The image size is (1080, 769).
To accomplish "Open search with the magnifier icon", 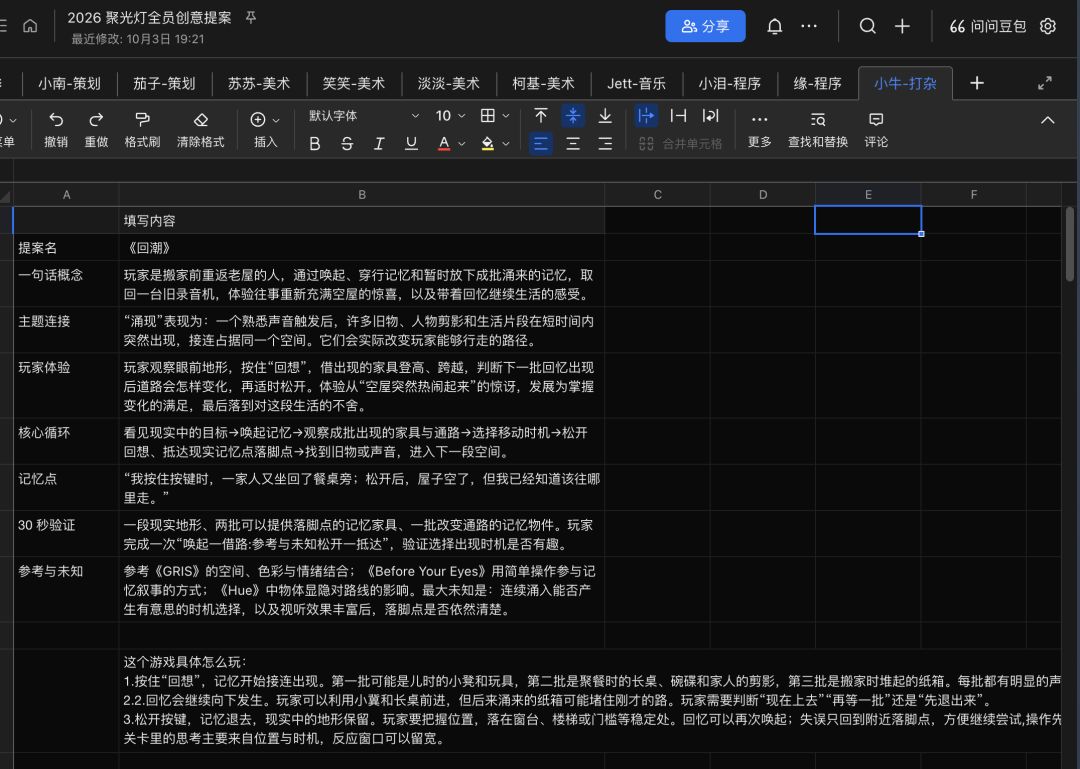I will point(868,26).
